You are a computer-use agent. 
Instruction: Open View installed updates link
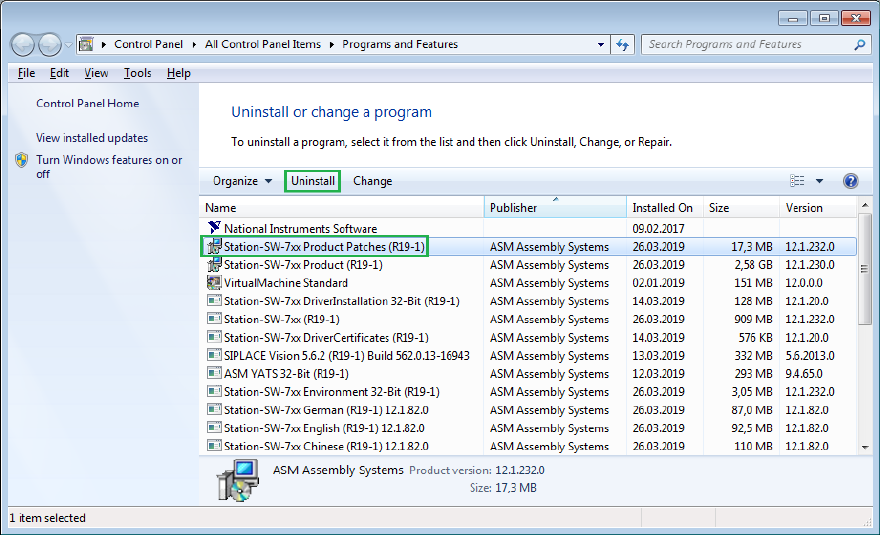(x=92, y=138)
